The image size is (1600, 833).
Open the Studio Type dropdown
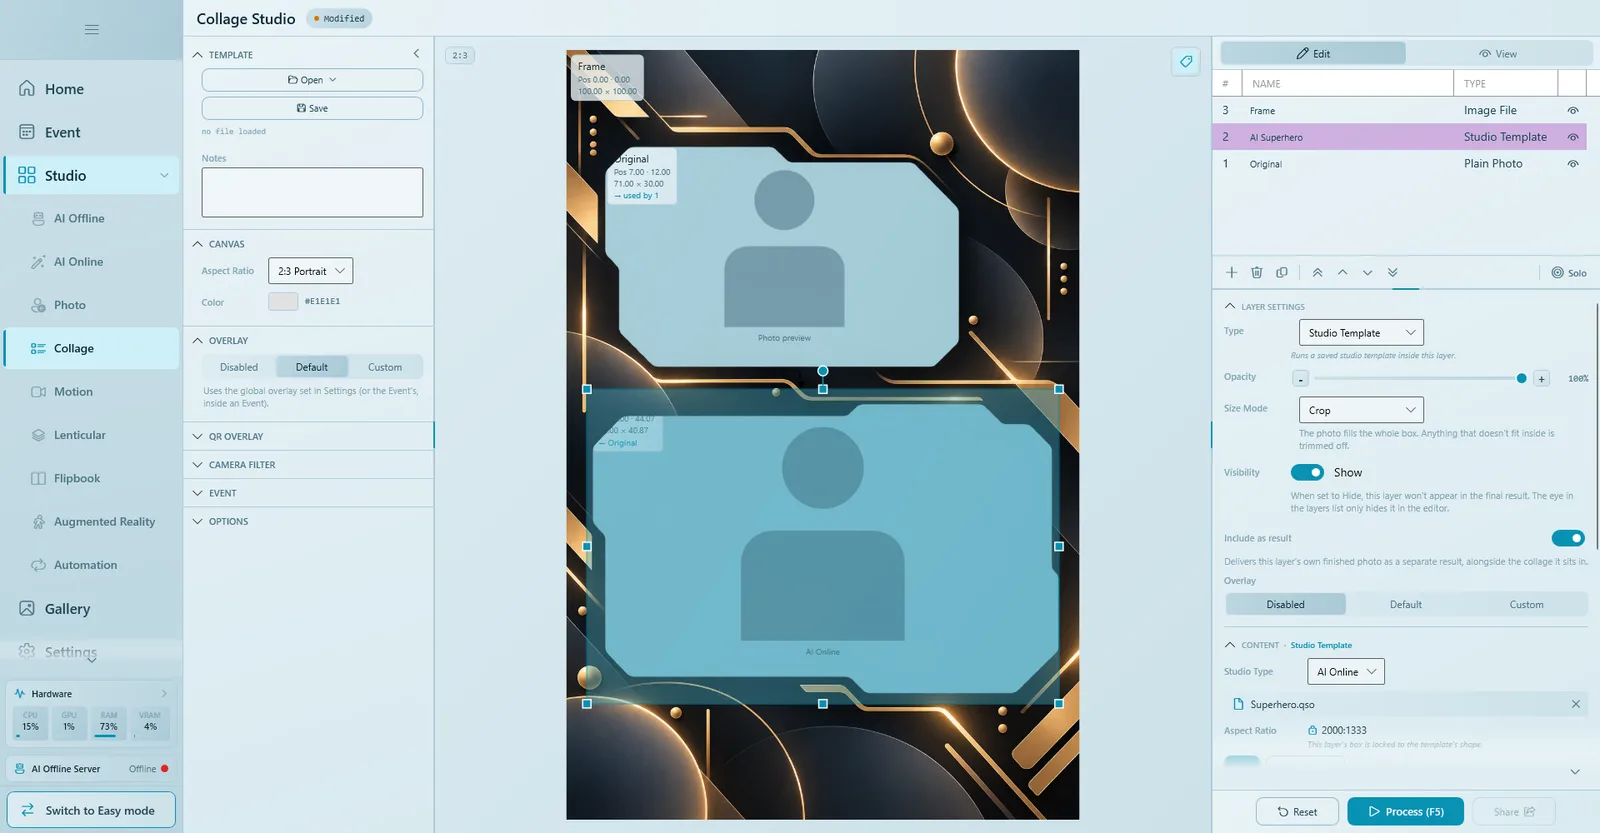1346,672
